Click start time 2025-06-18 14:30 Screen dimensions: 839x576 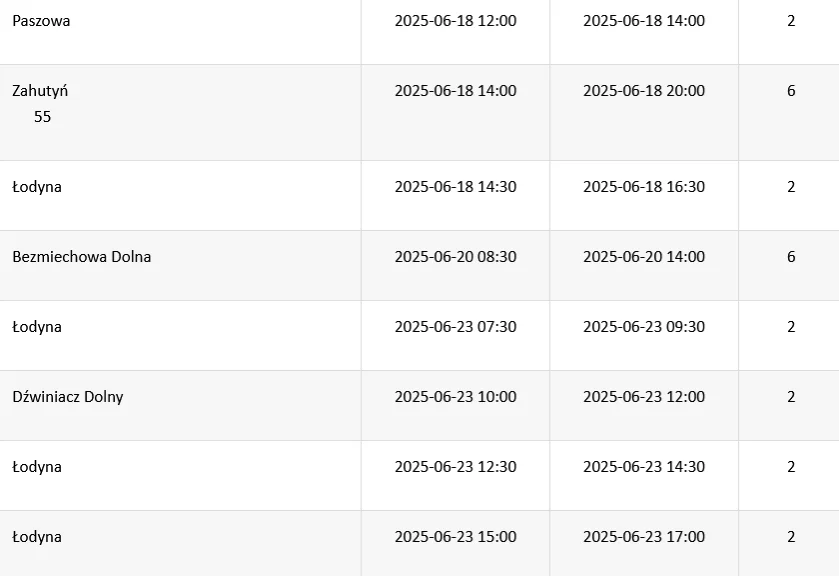pos(455,187)
